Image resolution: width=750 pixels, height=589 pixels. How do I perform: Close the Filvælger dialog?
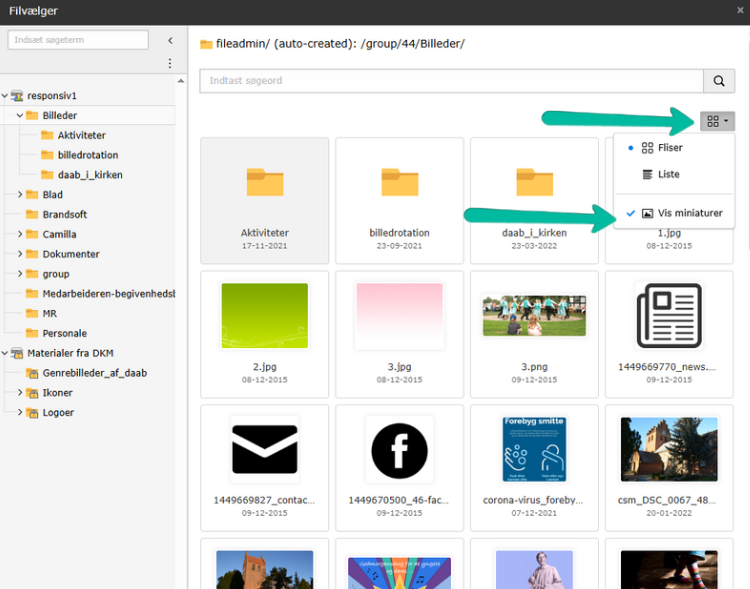[x=740, y=10]
